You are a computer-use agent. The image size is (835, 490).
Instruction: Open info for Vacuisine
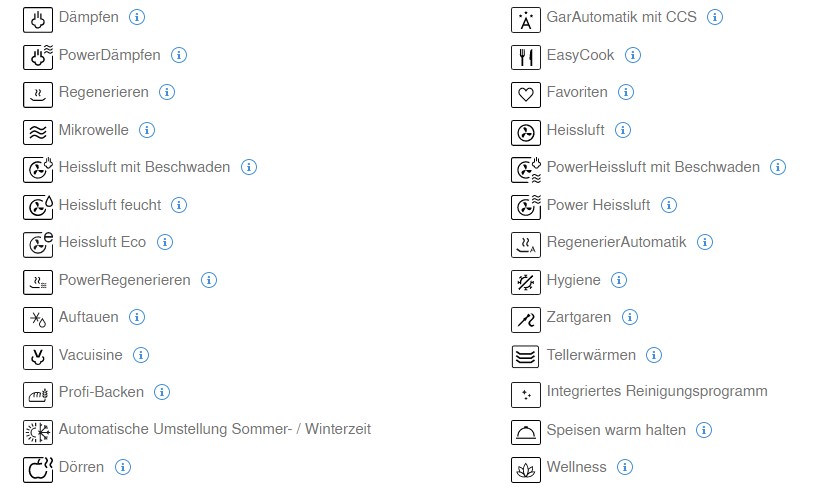tap(141, 355)
